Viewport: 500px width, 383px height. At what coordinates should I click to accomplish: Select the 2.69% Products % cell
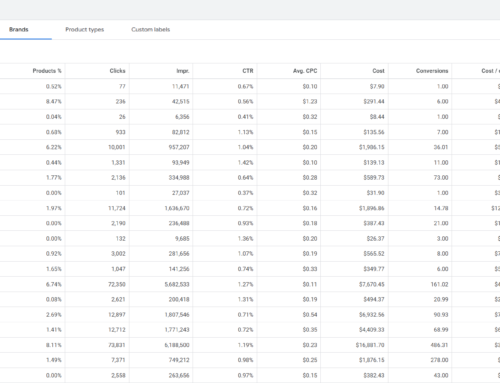point(54,314)
